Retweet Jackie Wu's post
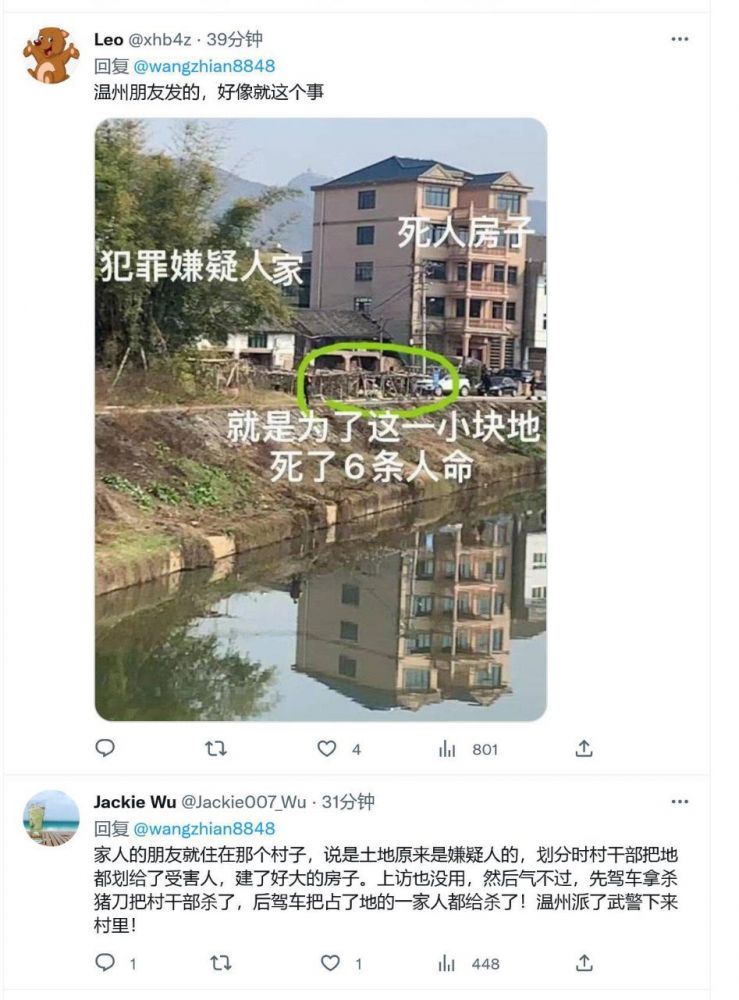 221,962
